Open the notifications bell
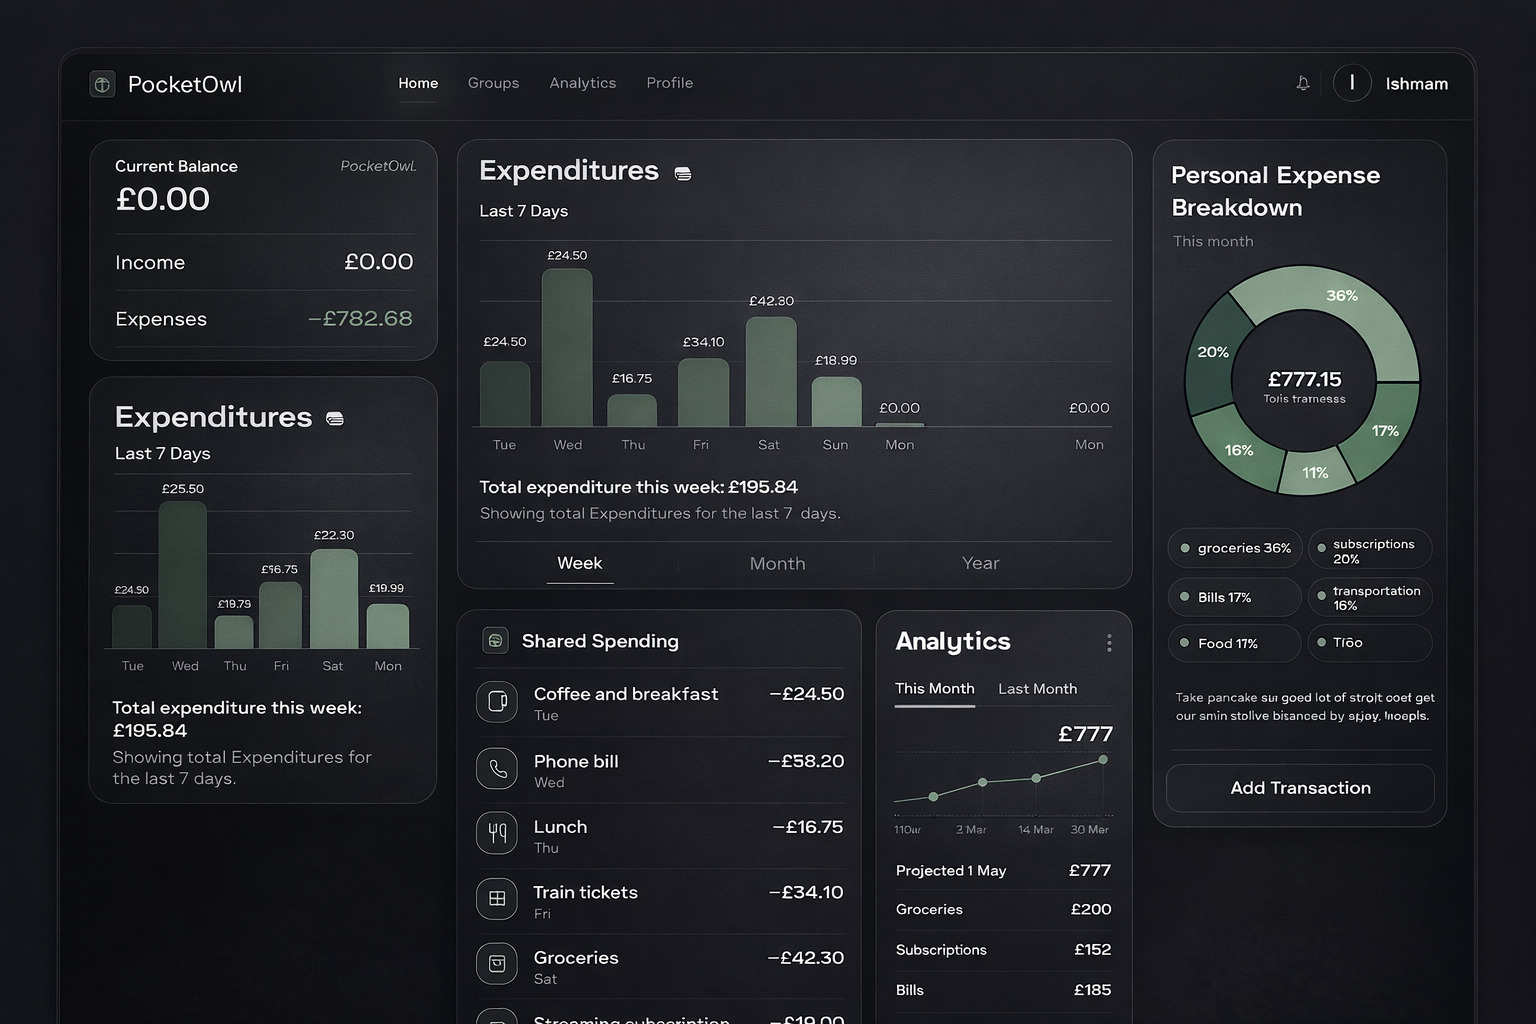The width and height of the screenshot is (1536, 1024). pyautogui.click(x=1302, y=83)
